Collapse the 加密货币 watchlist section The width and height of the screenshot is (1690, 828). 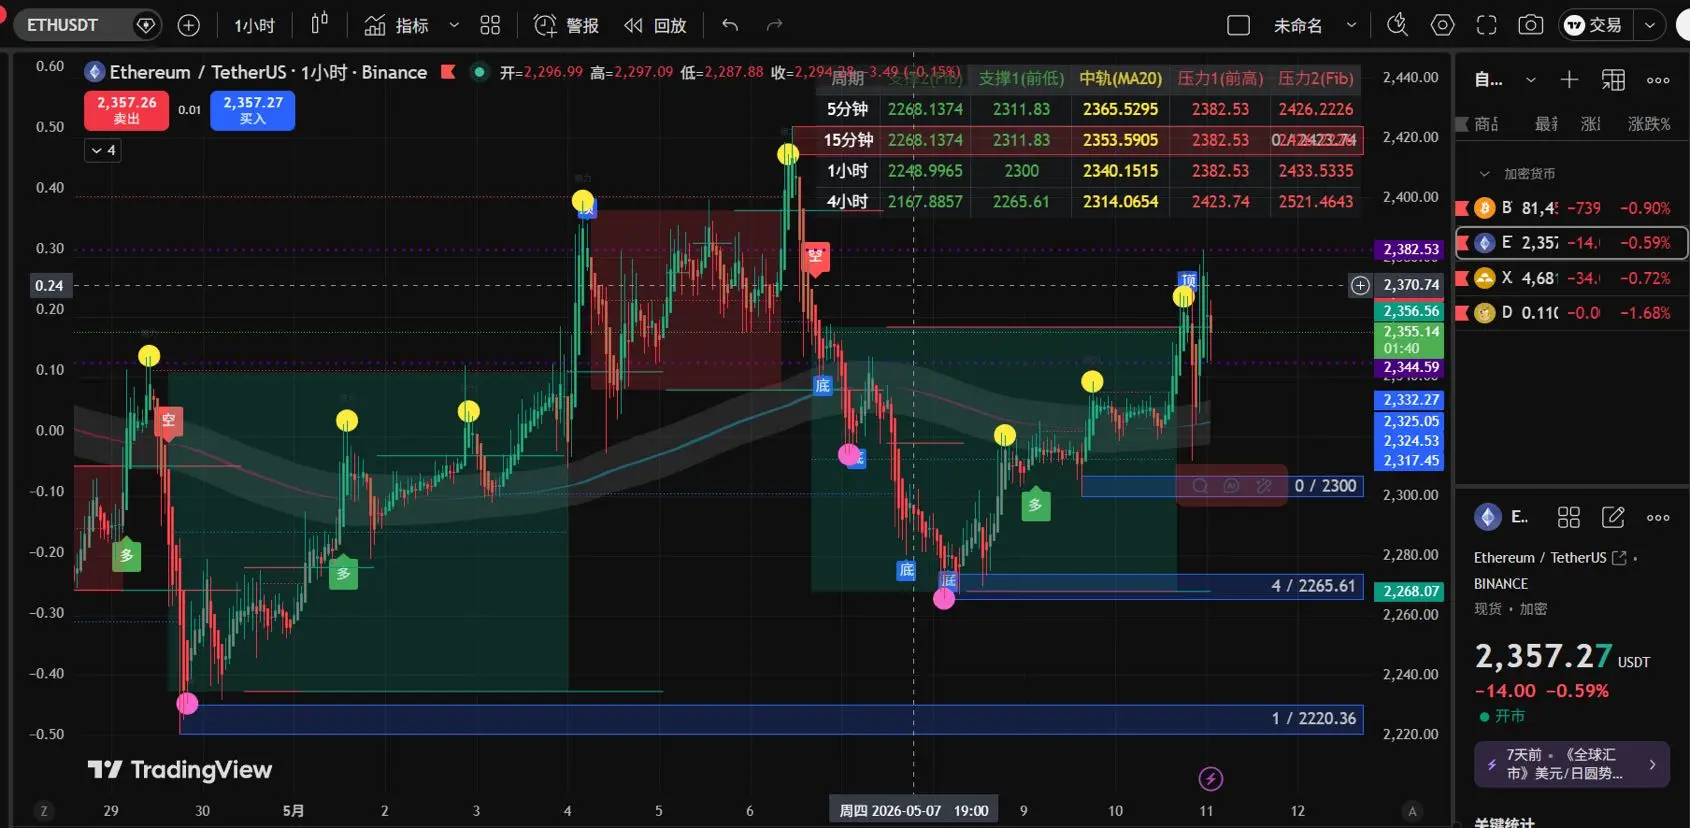pos(1484,174)
